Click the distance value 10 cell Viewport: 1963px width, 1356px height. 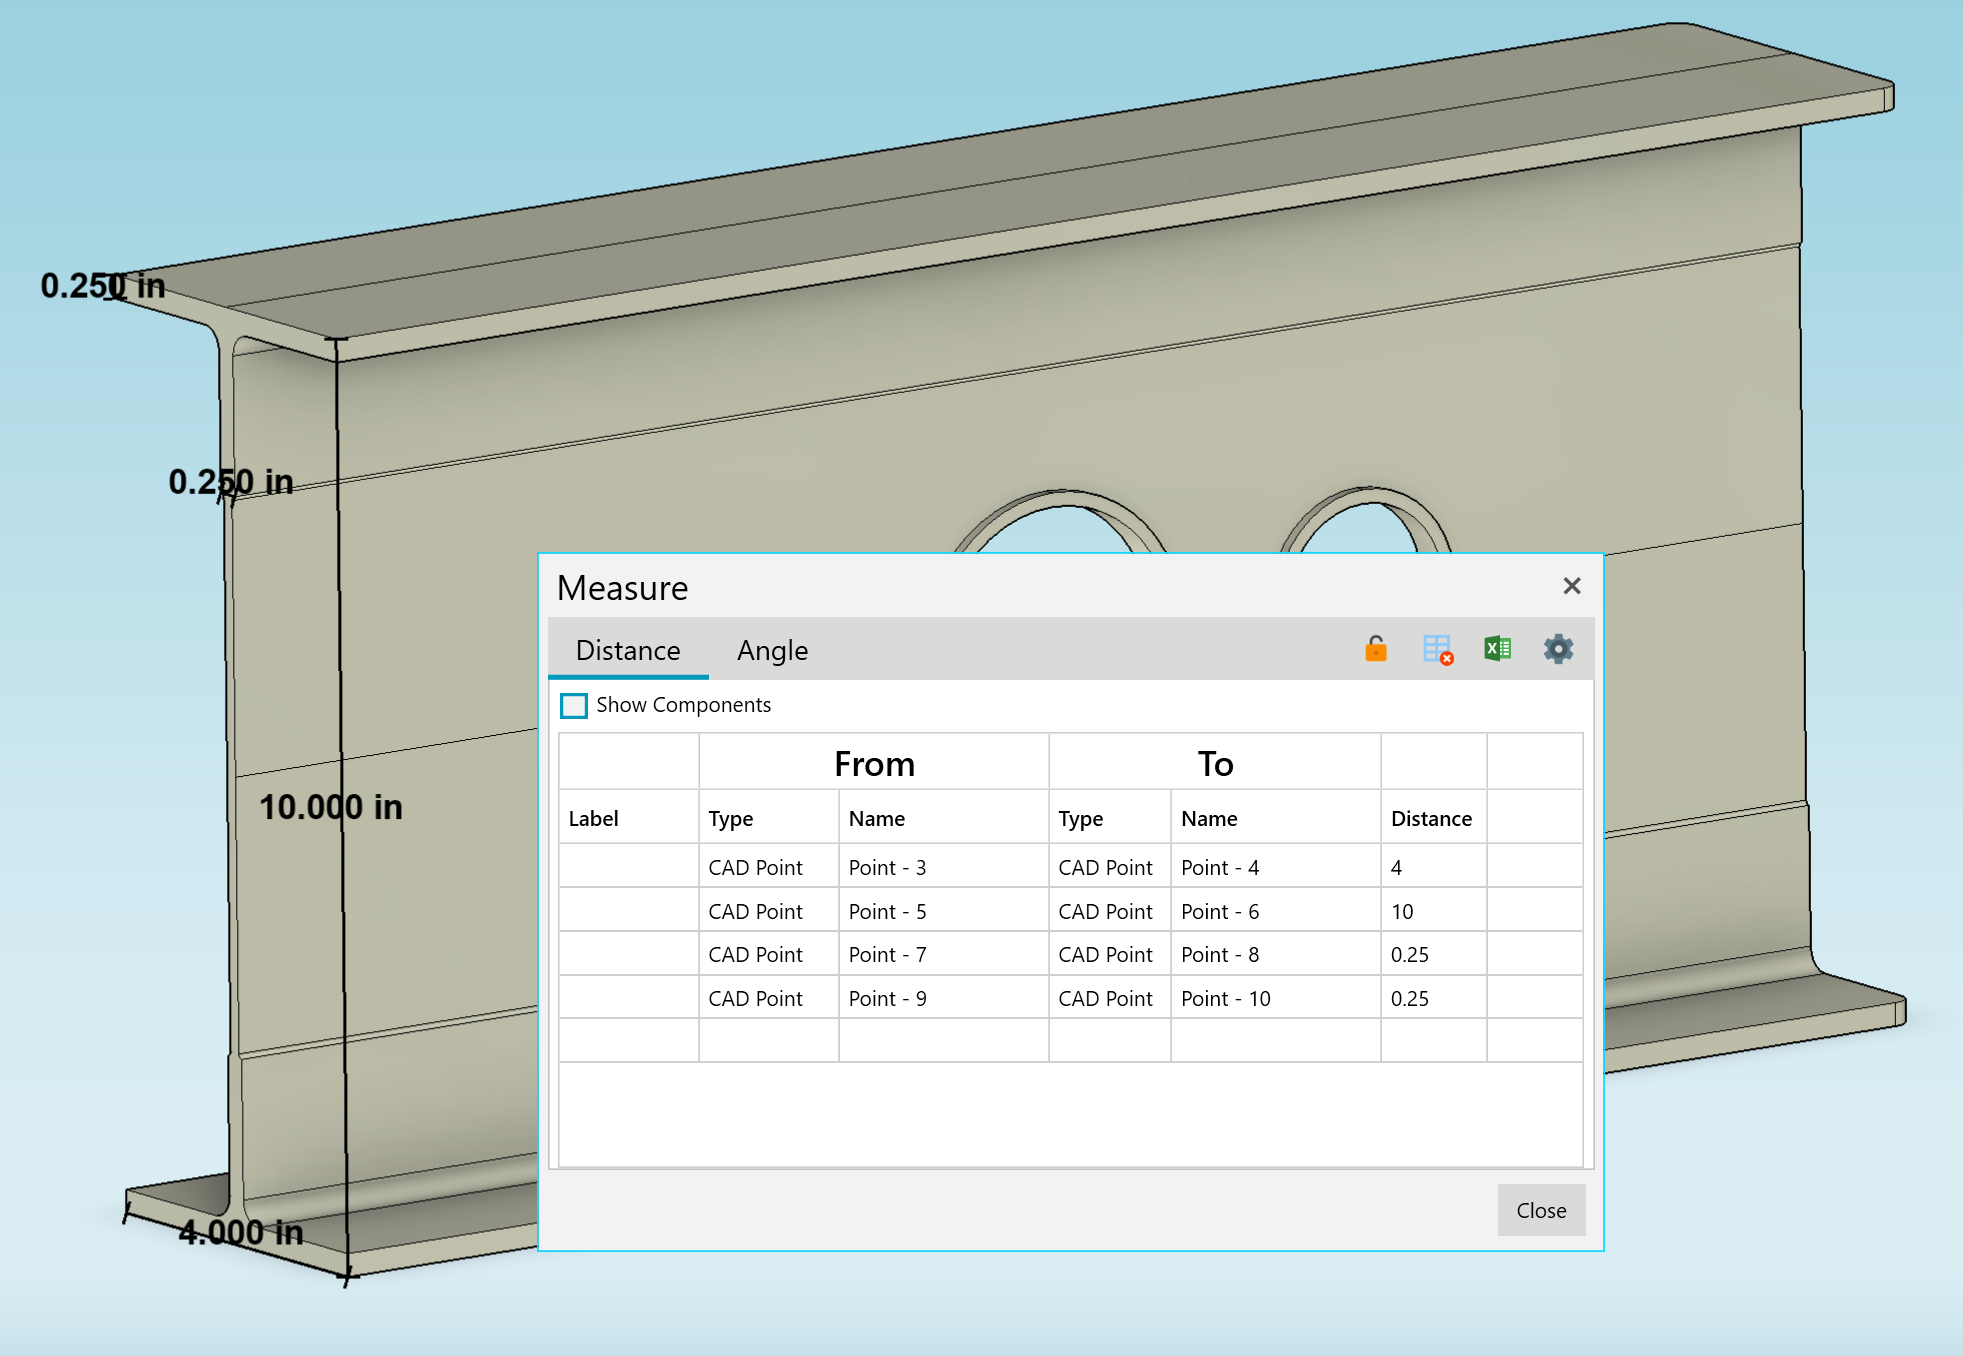(x=1433, y=911)
